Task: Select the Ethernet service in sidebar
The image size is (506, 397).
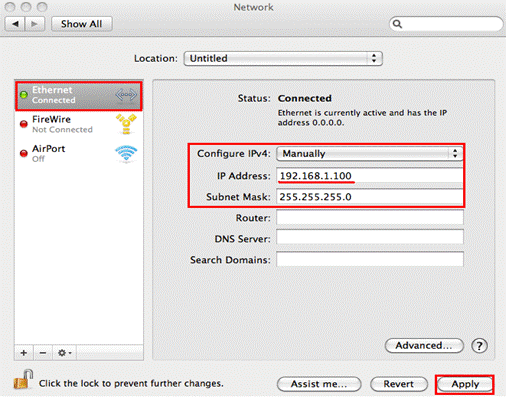Action: point(79,95)
